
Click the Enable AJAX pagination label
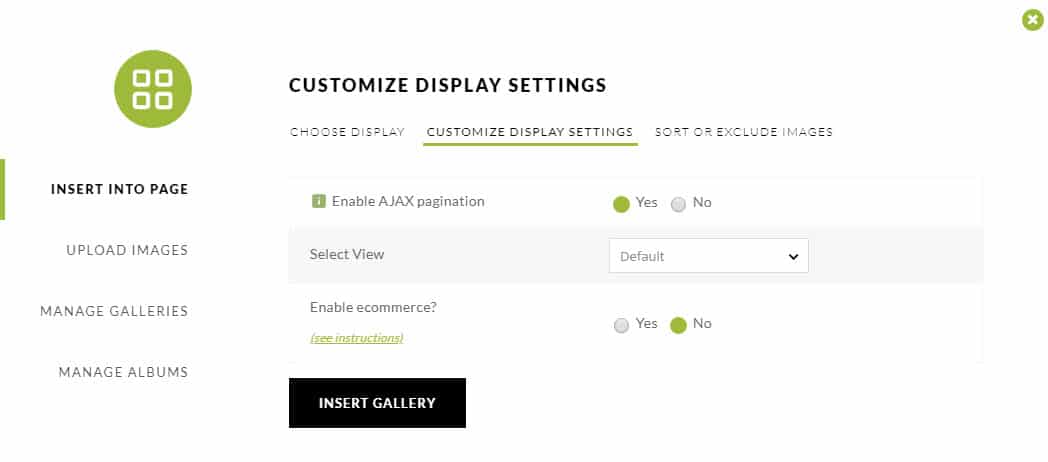pyautogui.click(x=408, y=201)
